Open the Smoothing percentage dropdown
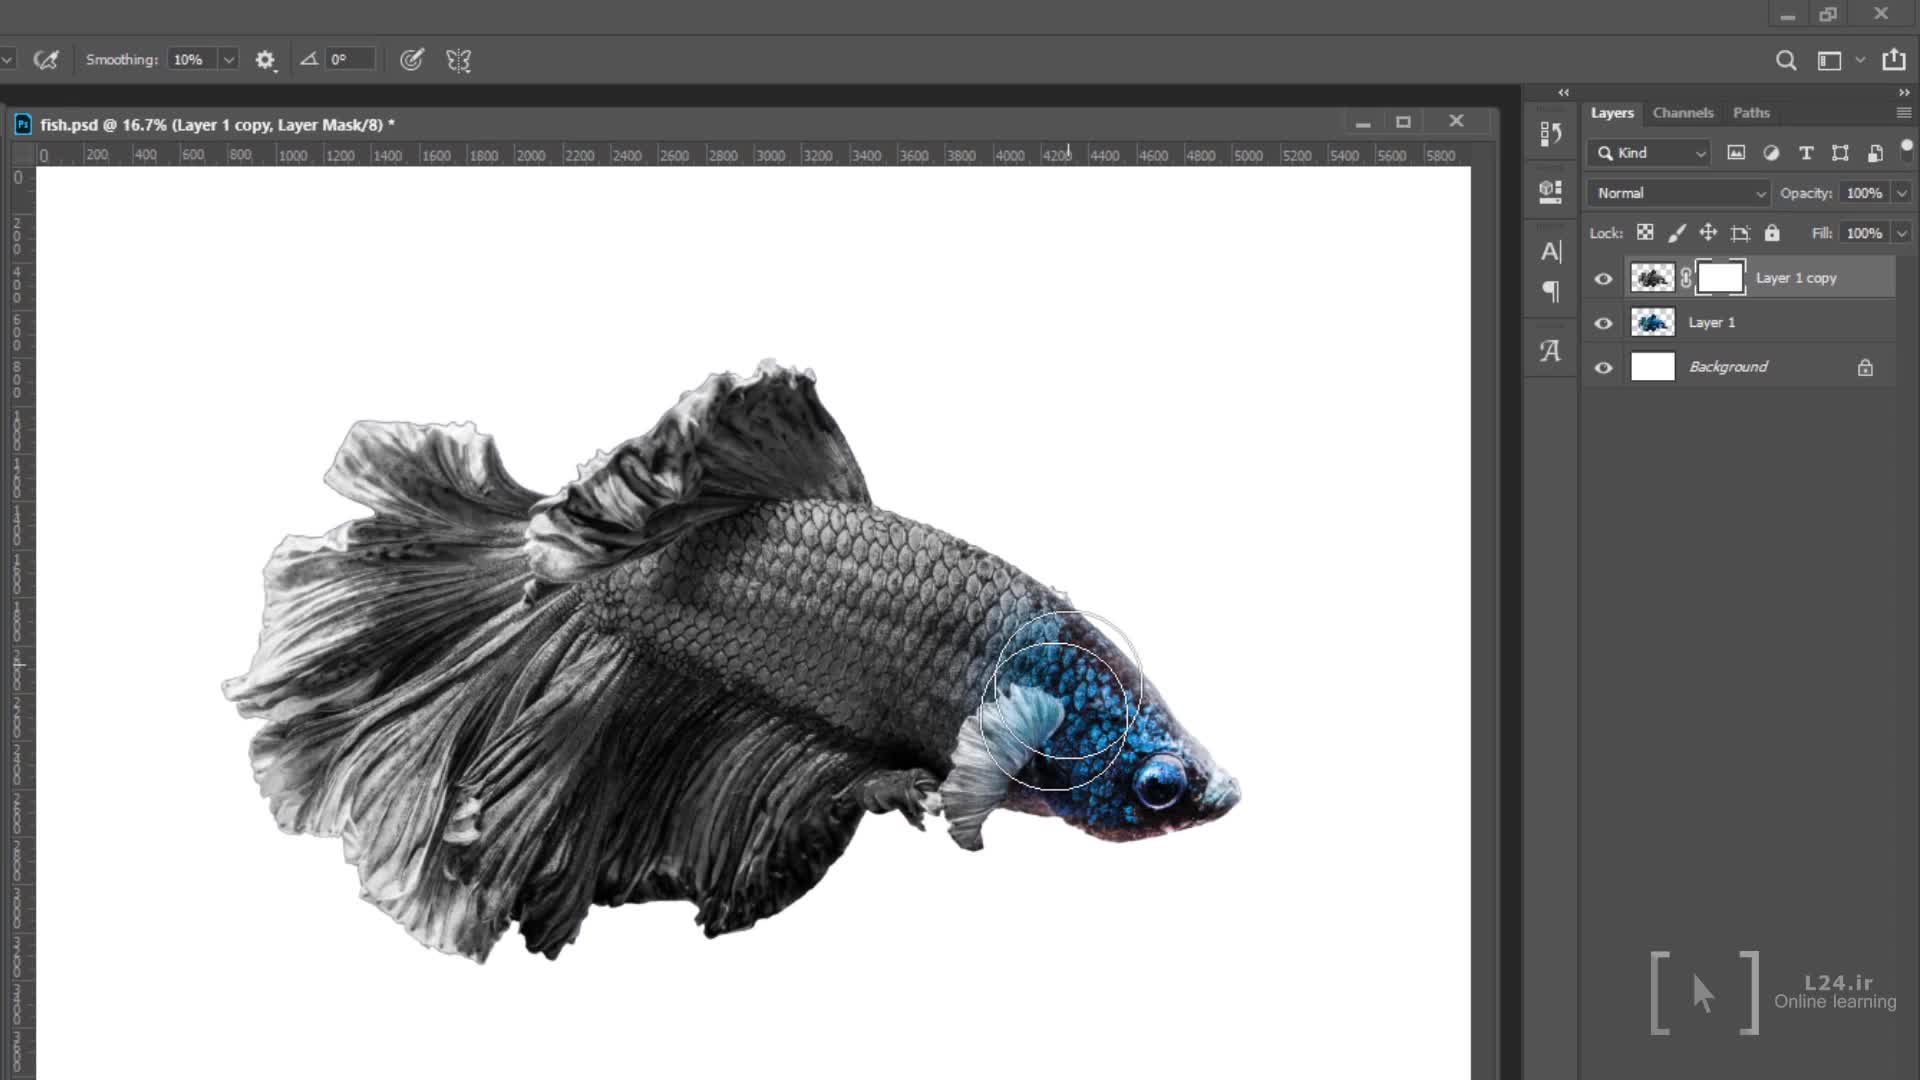The height and width of the screenshot is (1080, 1920). click(x=229, y=60)
